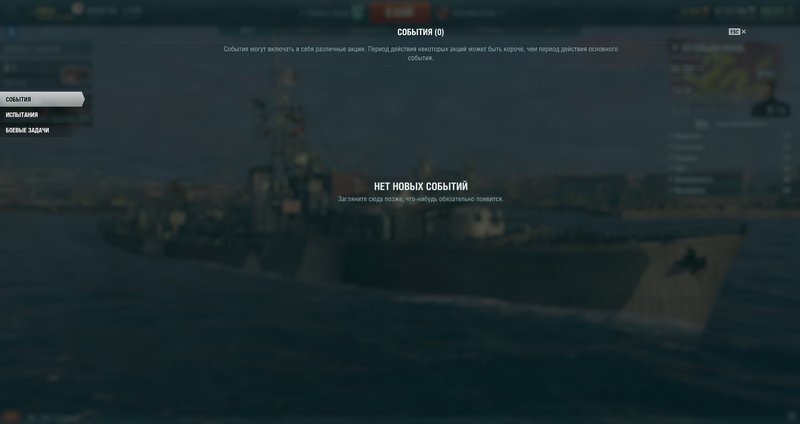The width and height of the screenshot is (800, 424).
Task: Open the commander portrait
Action: 770,99
